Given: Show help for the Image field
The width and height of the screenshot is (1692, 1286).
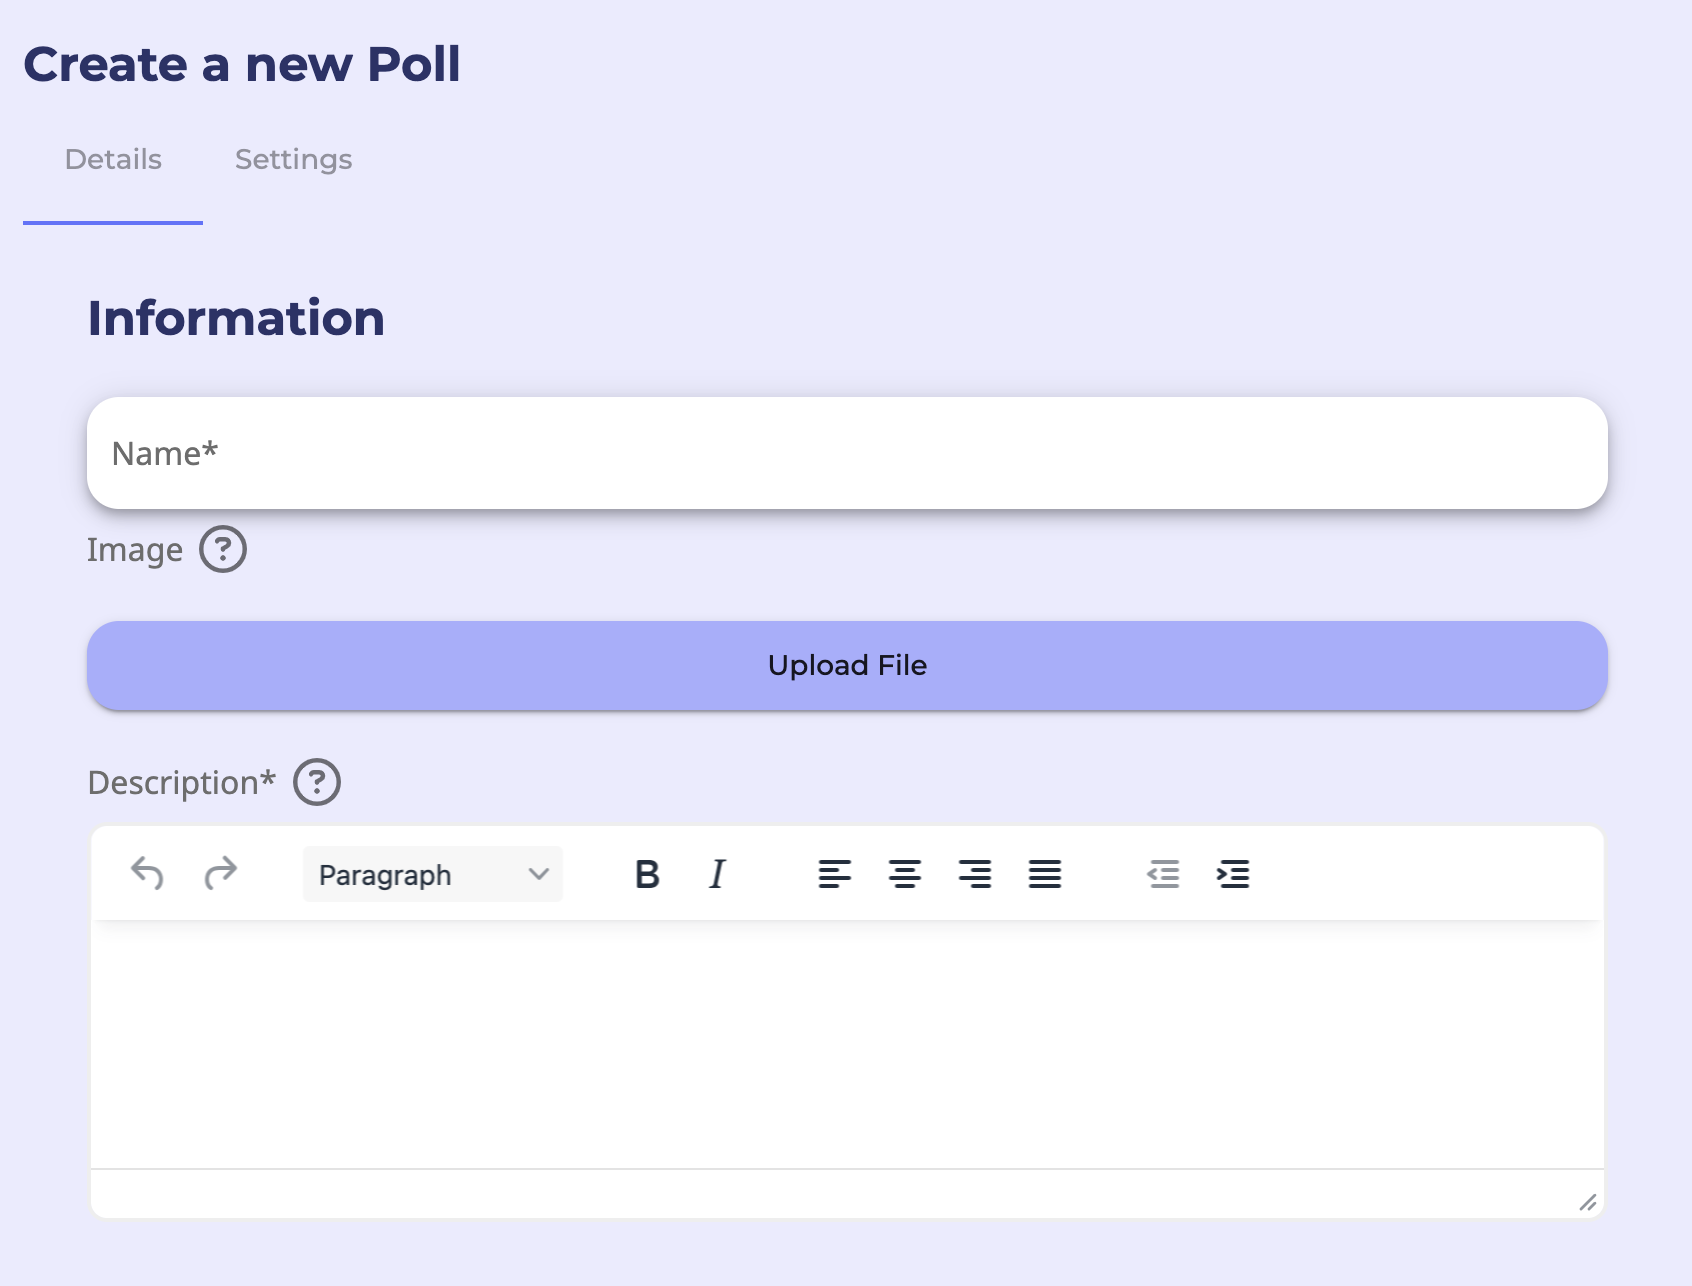Looking at the screenshot, I should [x=223, y=550].
